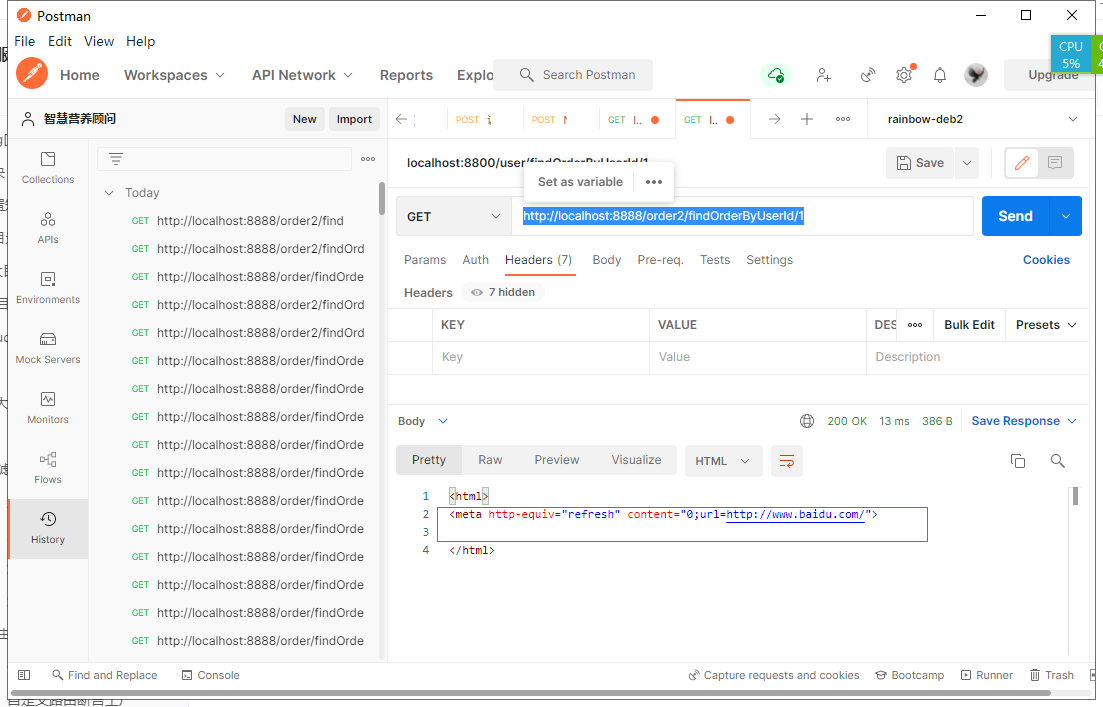This screenshot has width=1103, height=707.
Task: Open the Cookies link
Action: [x=1046, y=260]
